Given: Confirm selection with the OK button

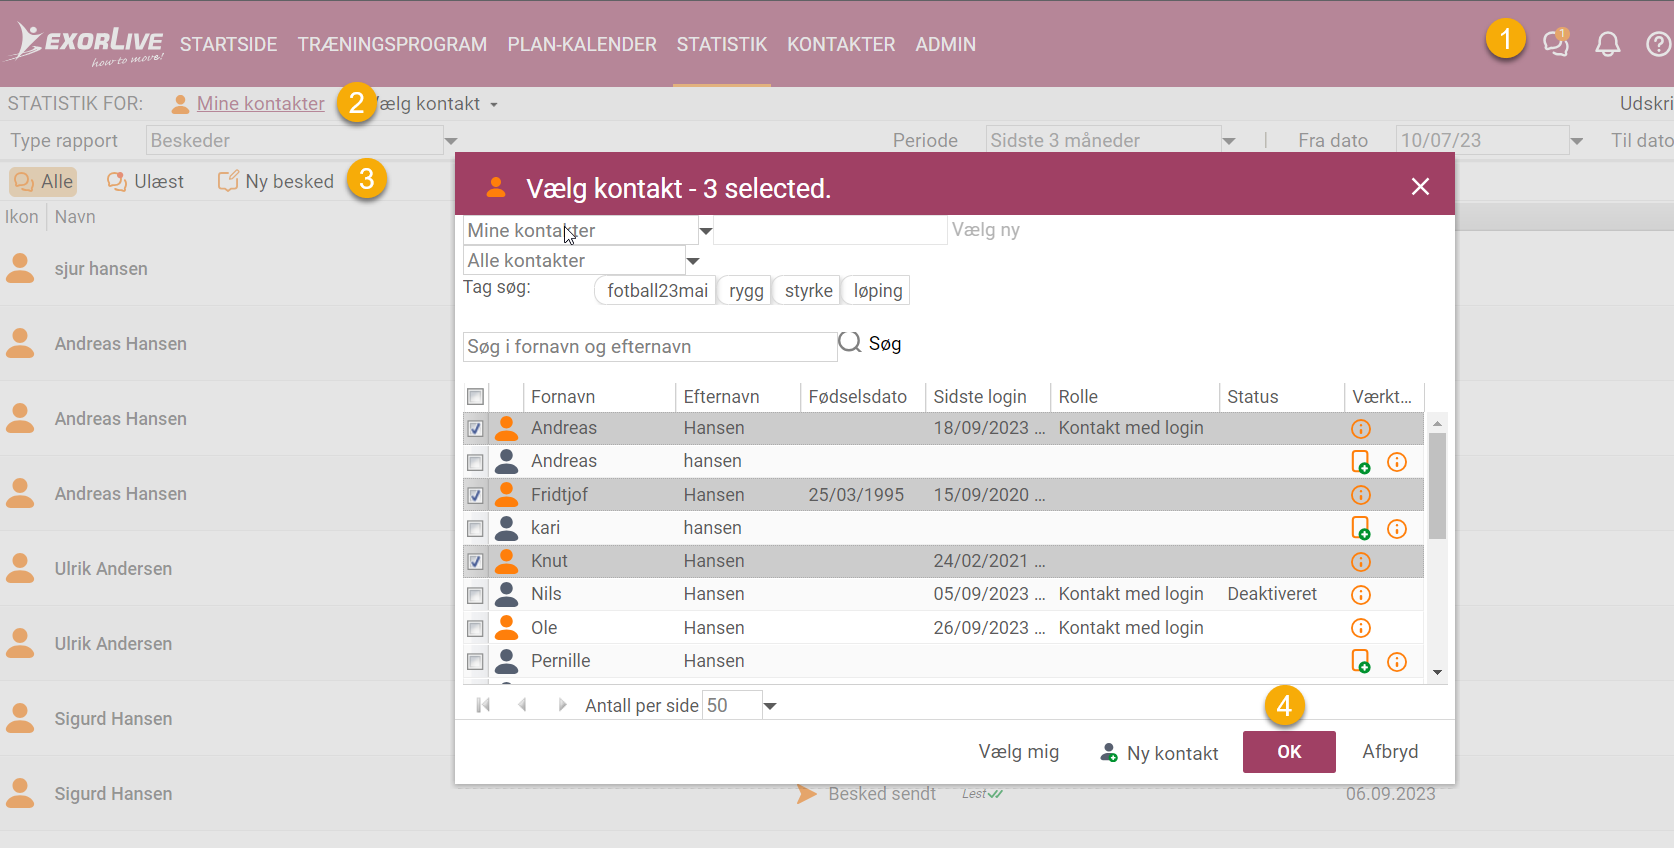Looking at the screenshot, I should 1289,752.
